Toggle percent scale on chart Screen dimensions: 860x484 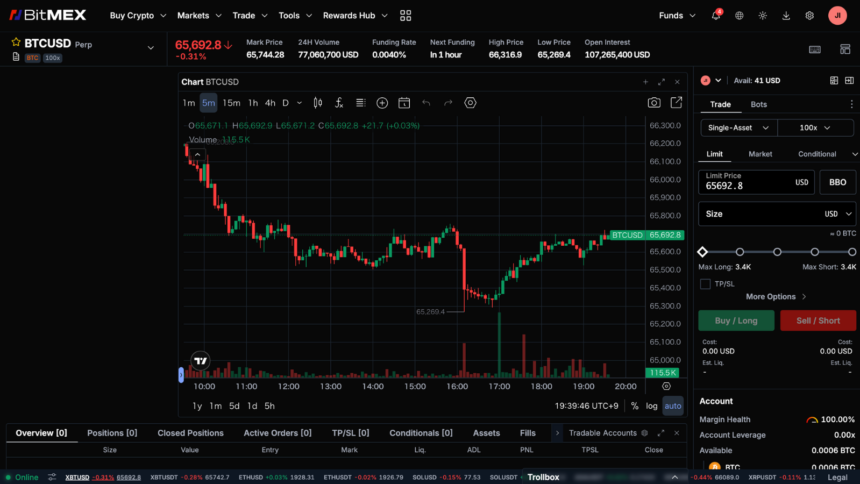pos(635,406)
